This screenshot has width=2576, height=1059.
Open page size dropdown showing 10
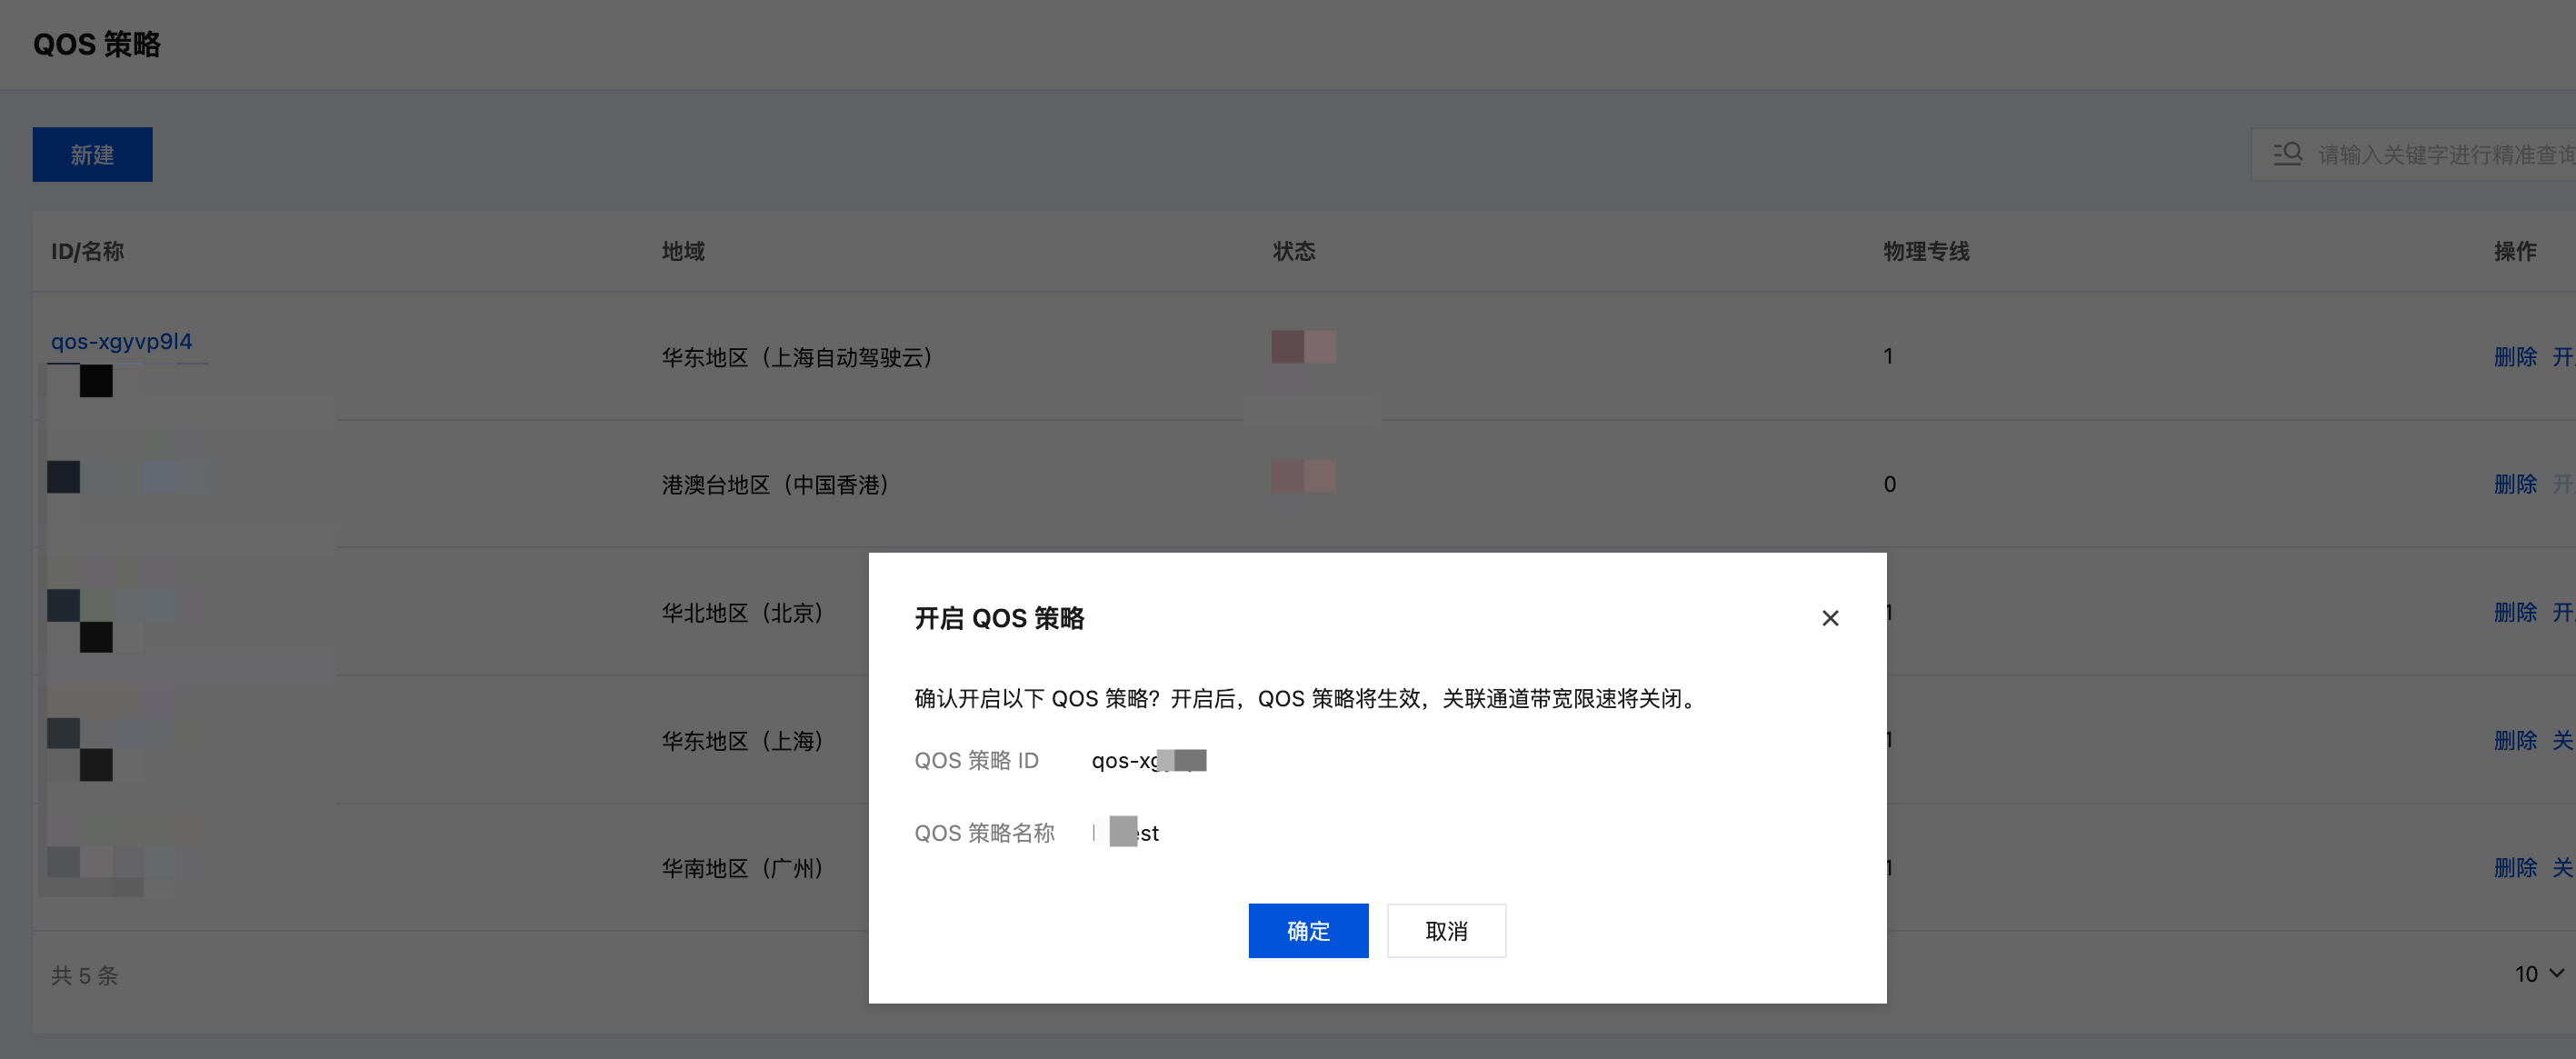(2538, 974)
